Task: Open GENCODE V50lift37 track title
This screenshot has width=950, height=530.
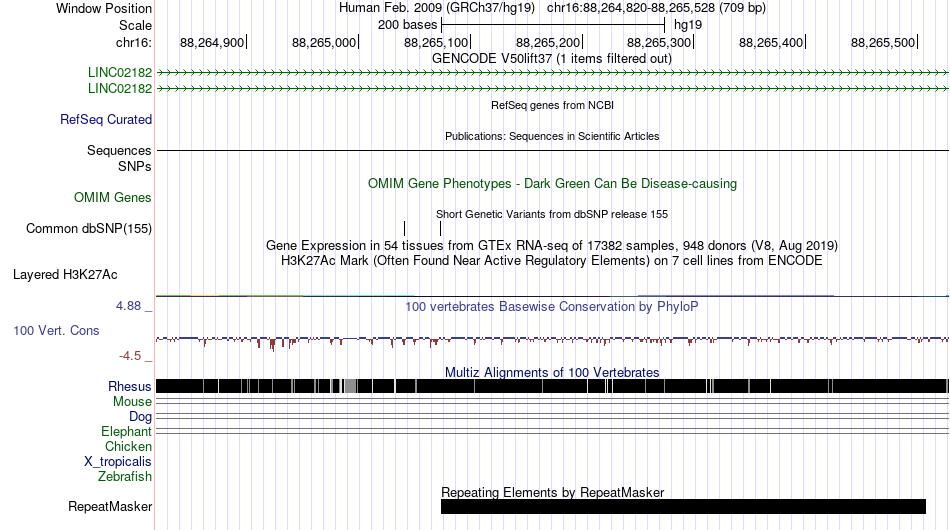Action: [552, 59]
